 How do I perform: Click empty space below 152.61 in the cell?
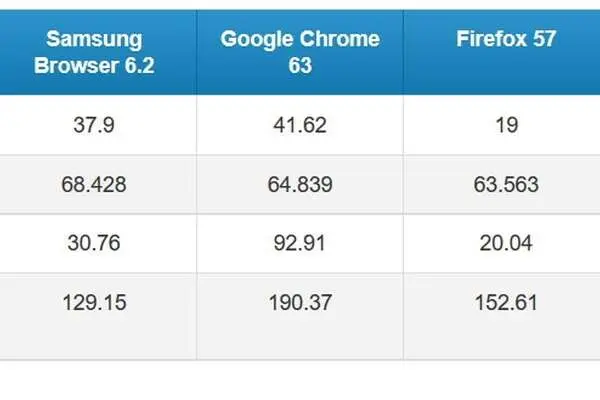coord(502,337)
